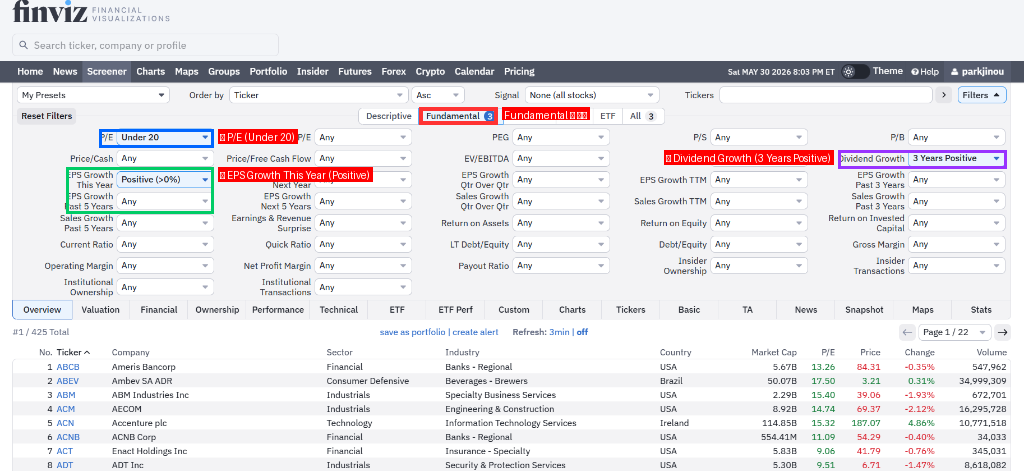The width and height of the screenshot is (1024, 471).
Task: Sort by the Ticker column header
Action: 72,352
